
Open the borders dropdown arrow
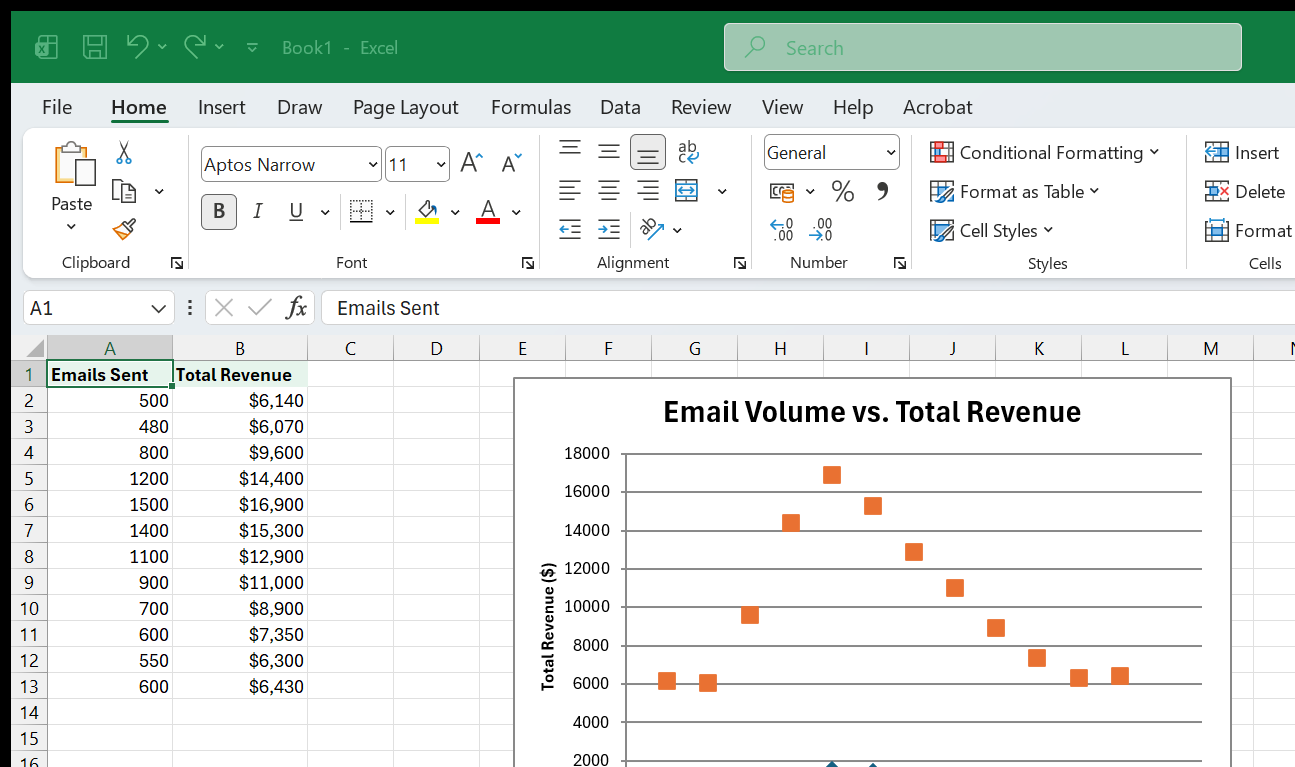390,212
